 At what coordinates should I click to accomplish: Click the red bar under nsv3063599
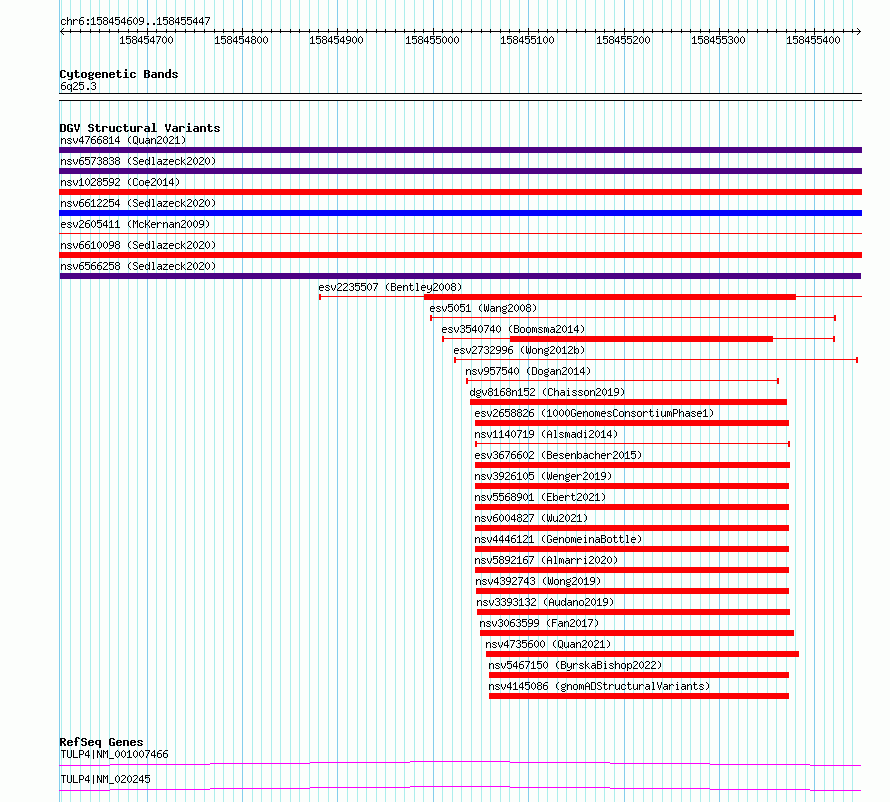point(637,633)
